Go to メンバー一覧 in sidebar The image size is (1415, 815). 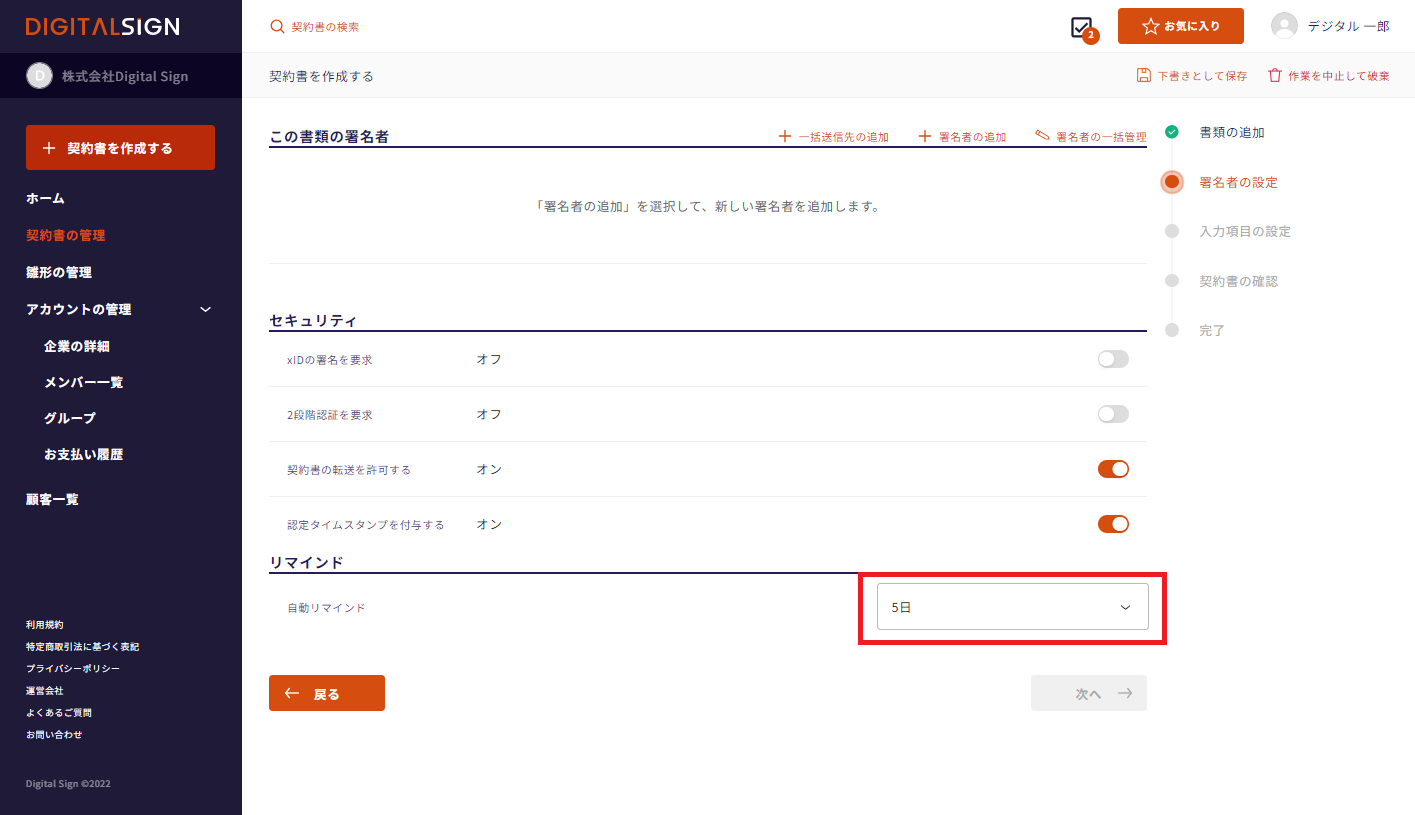point(84,382)
